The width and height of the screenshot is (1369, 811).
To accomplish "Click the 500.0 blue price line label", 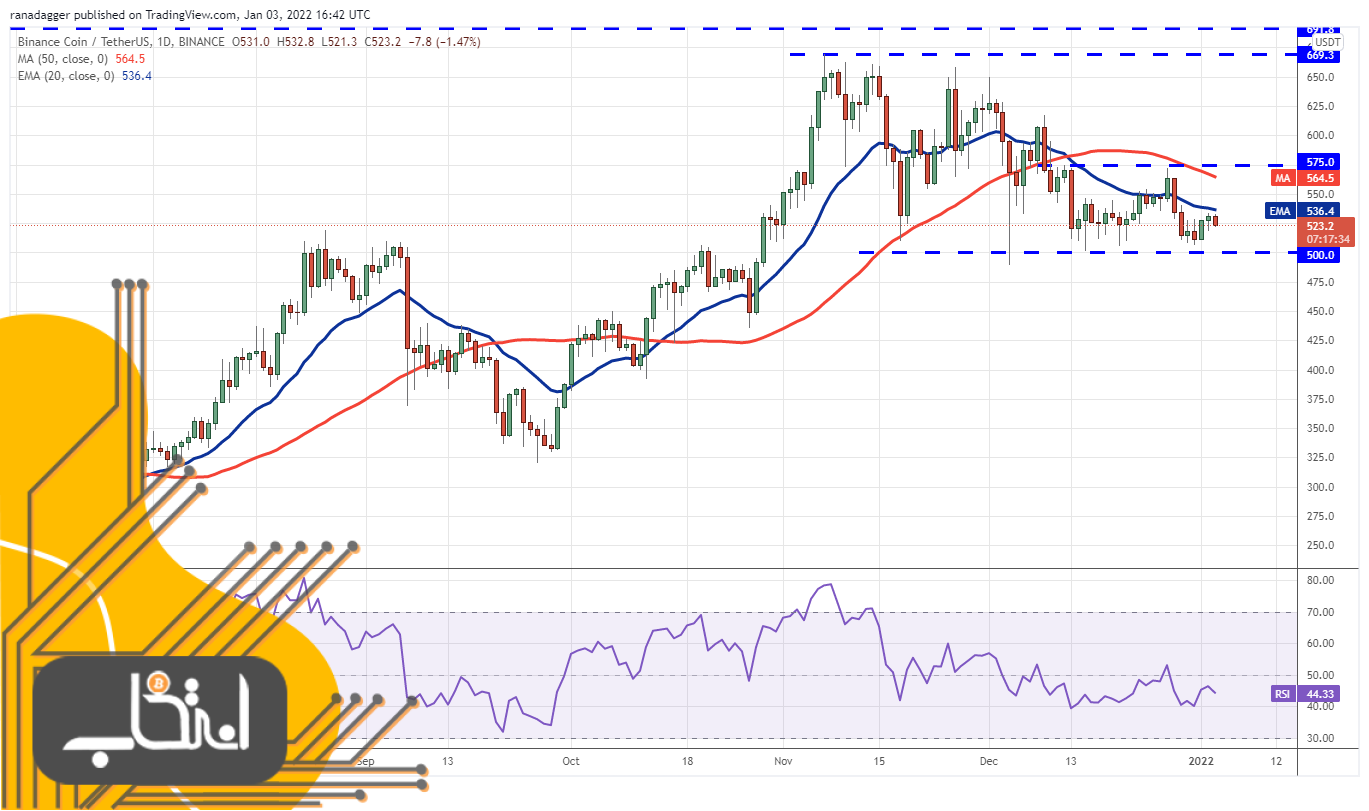I will pos(1321,255).
